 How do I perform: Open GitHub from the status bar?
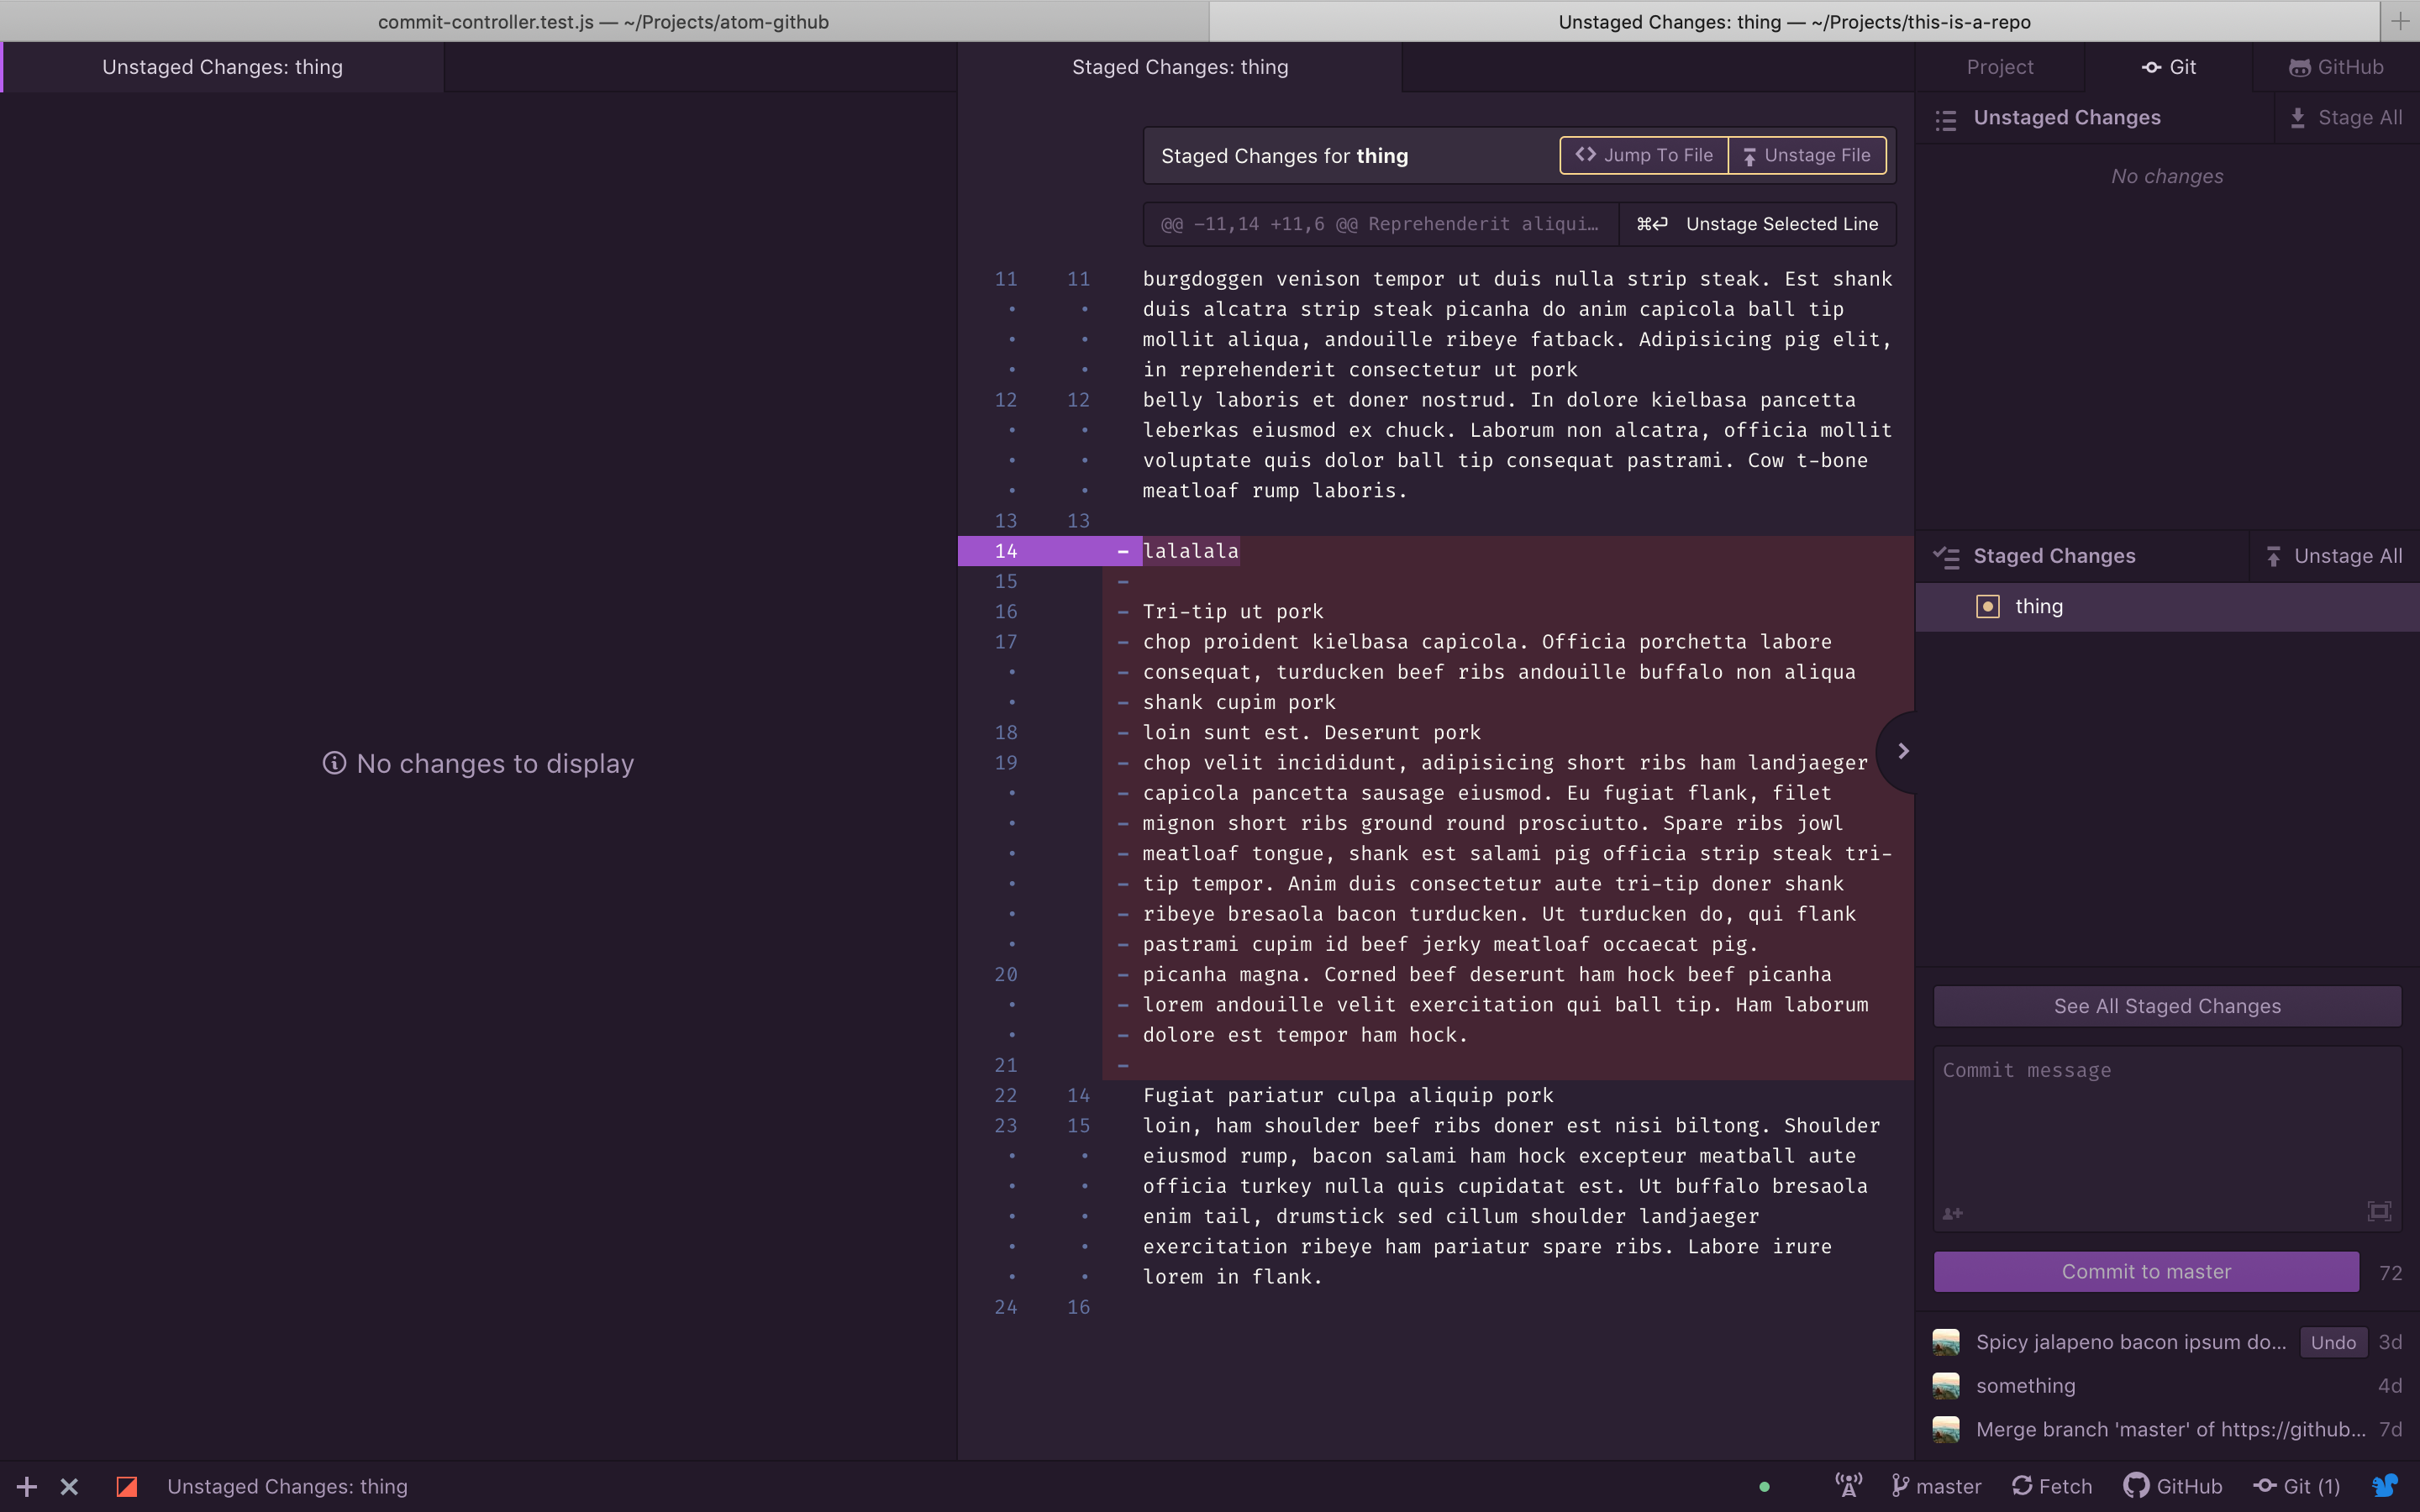click(x=2172, y=1486)
